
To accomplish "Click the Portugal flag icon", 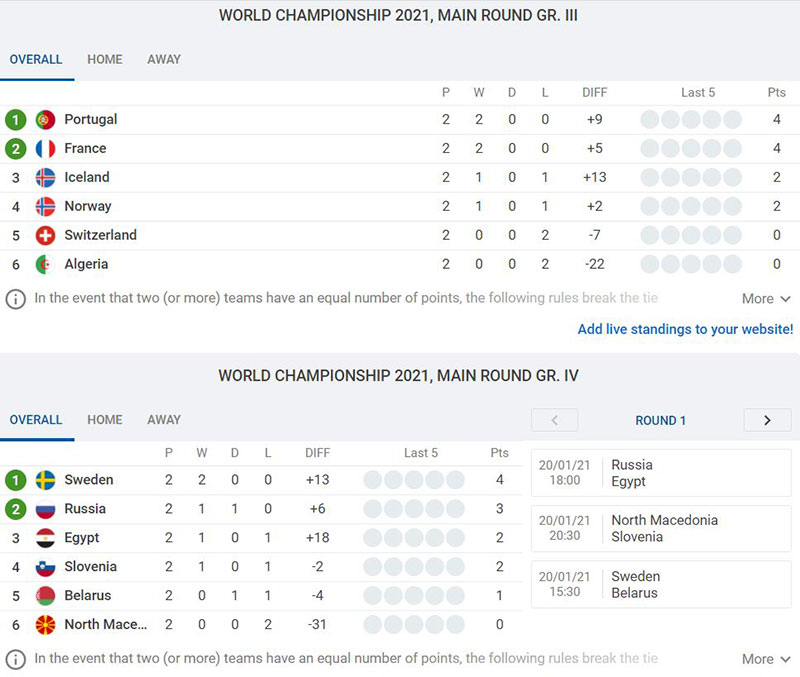I will 45,119.
